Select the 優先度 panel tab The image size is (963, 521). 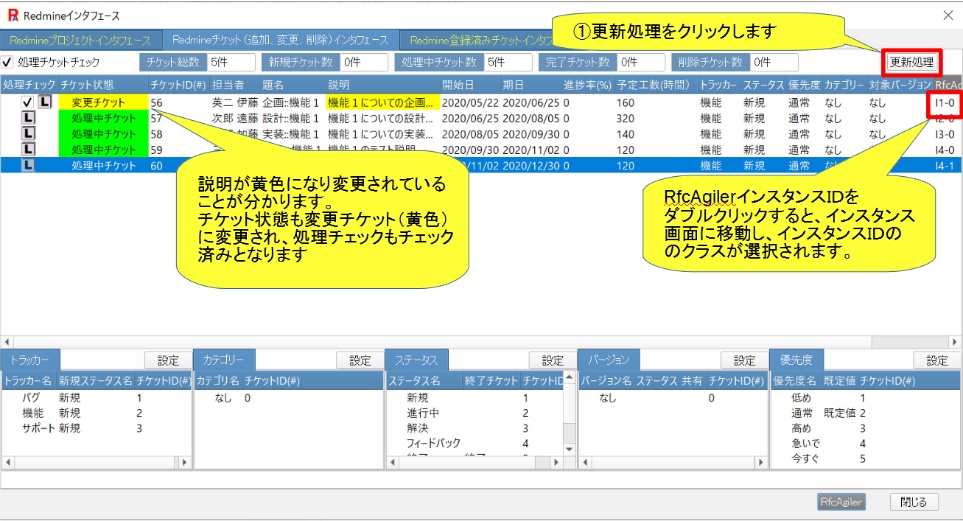[797, 359]
